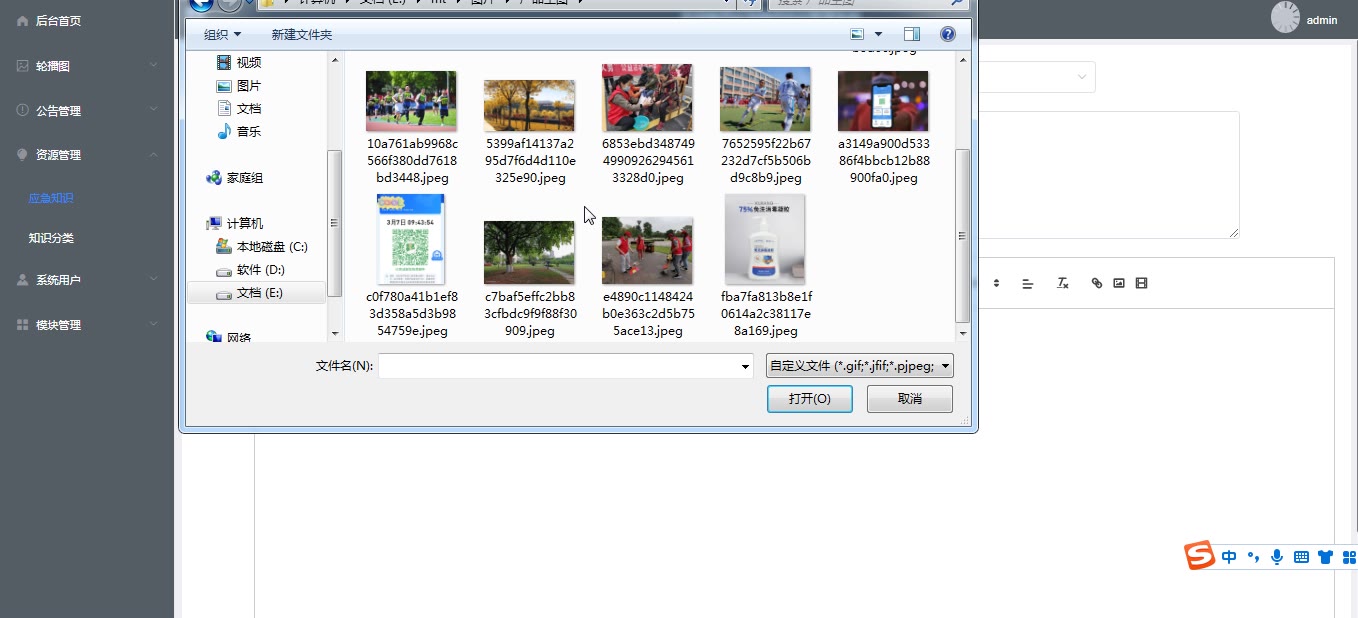
Task: Select file 6853ebd3487494990926294561 3328d0.jpeg thumbnail
Action: [x=647, y=98]
